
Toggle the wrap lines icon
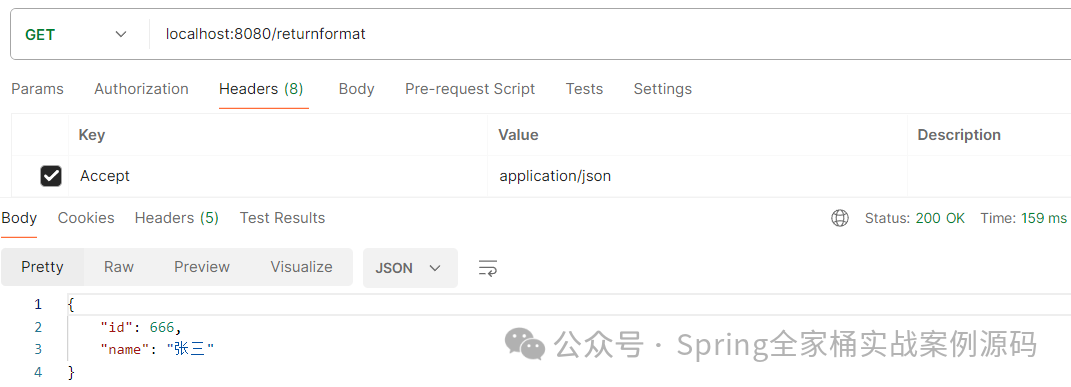tap(488, 268)
